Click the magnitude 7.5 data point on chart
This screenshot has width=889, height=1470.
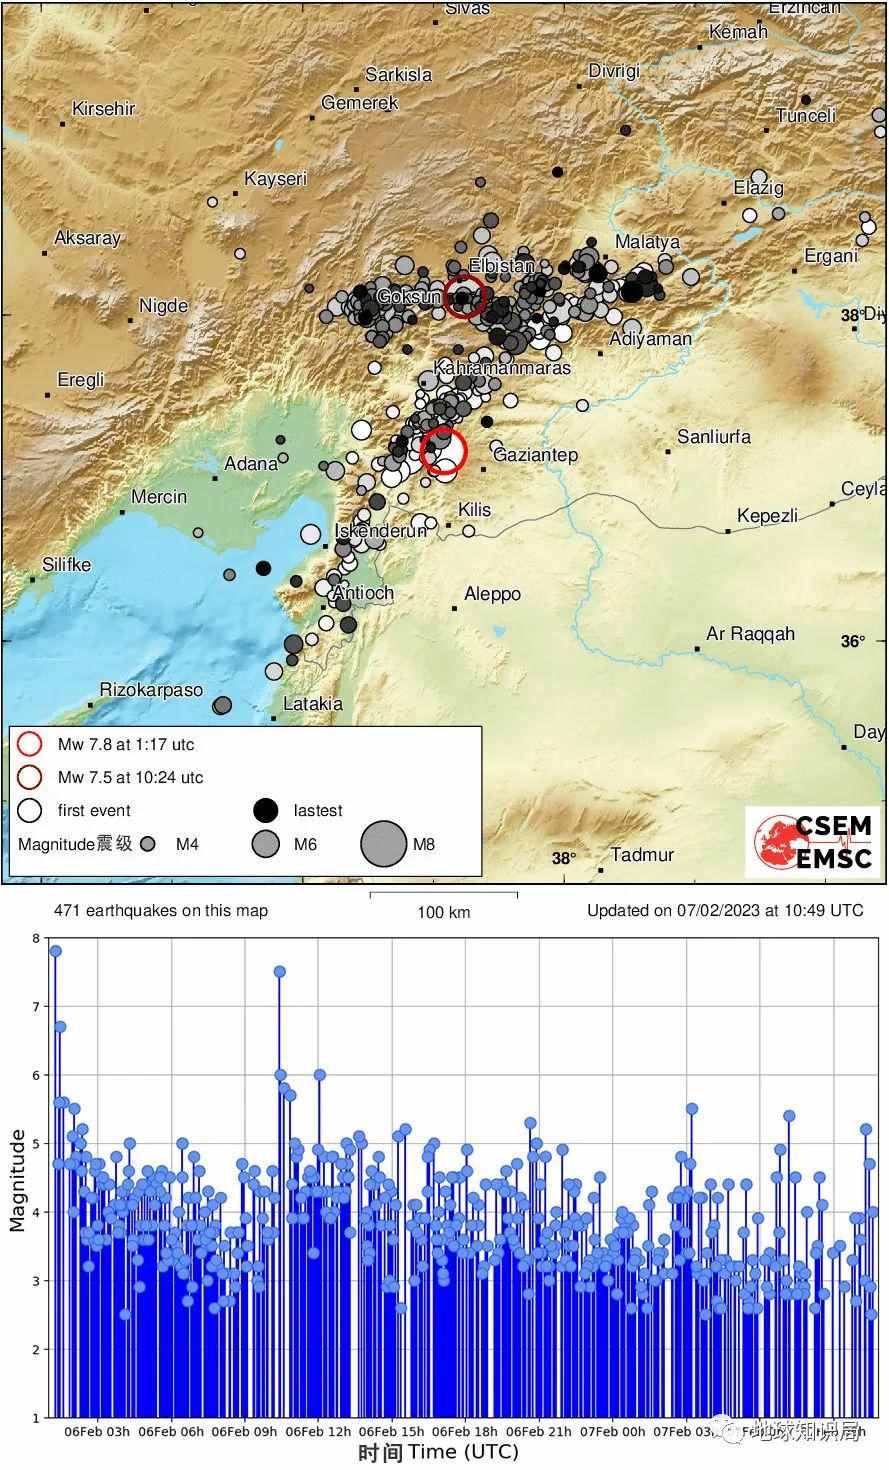pos(280,971)
